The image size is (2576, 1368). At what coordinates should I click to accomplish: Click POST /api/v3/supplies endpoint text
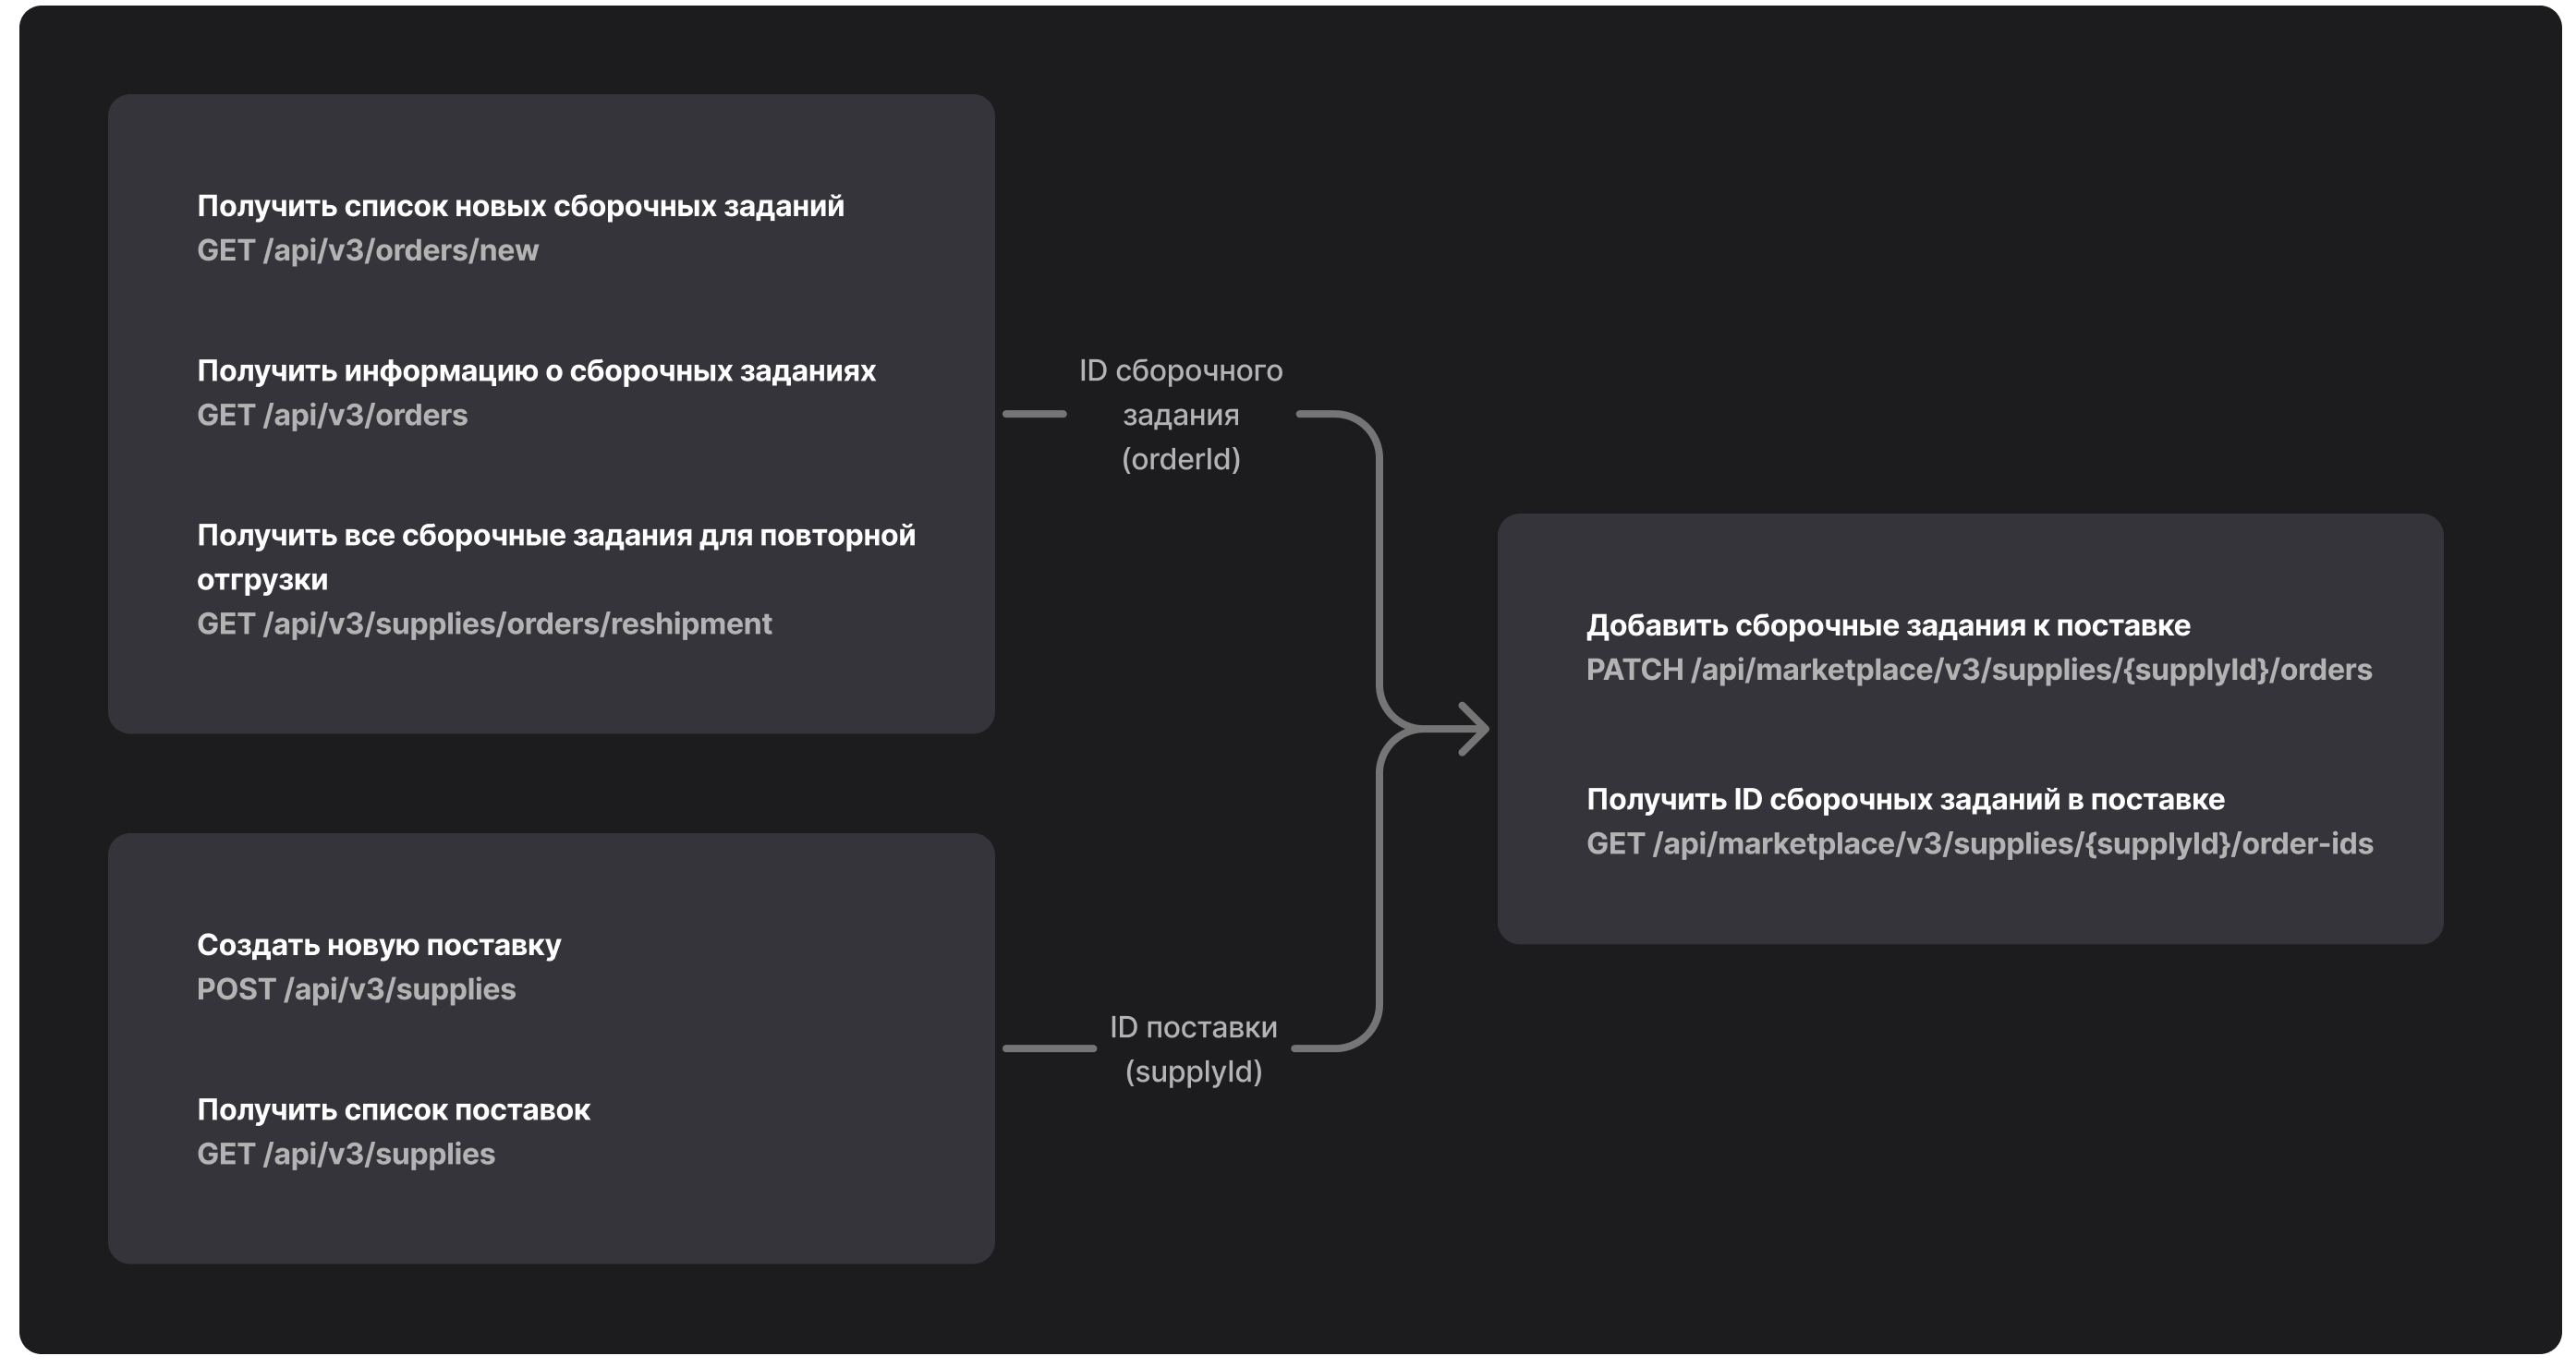point(356,989)
